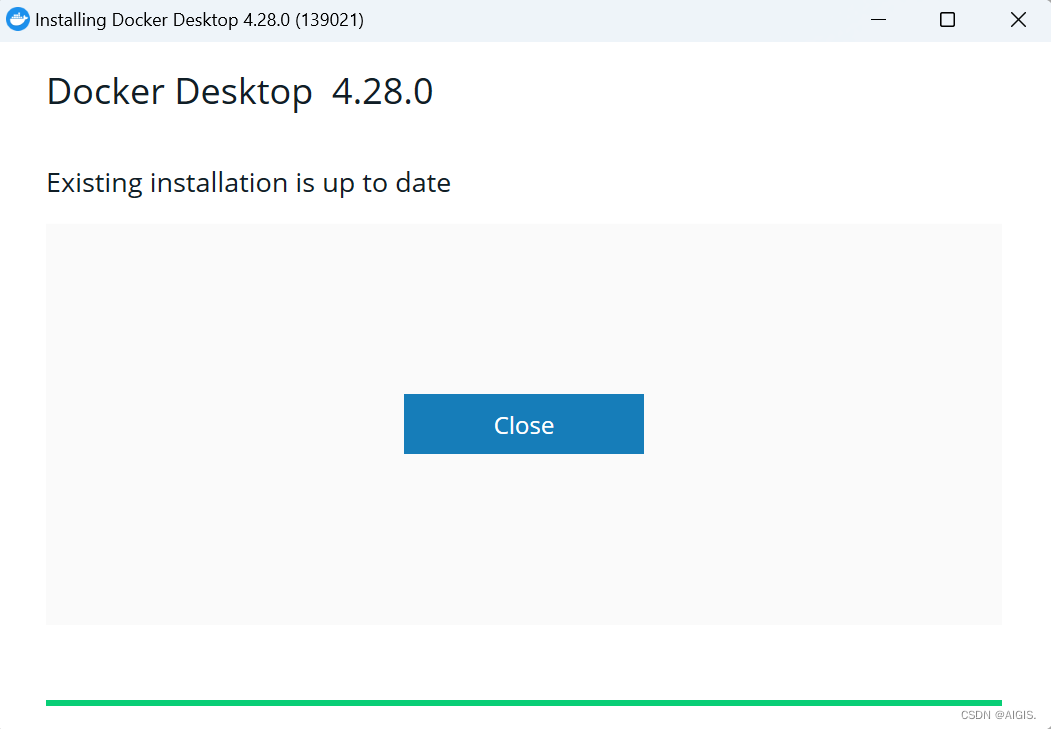Minimize the Docker Desktop installer window
This screenshot has height=729, width=1051.
coord(878,20)
